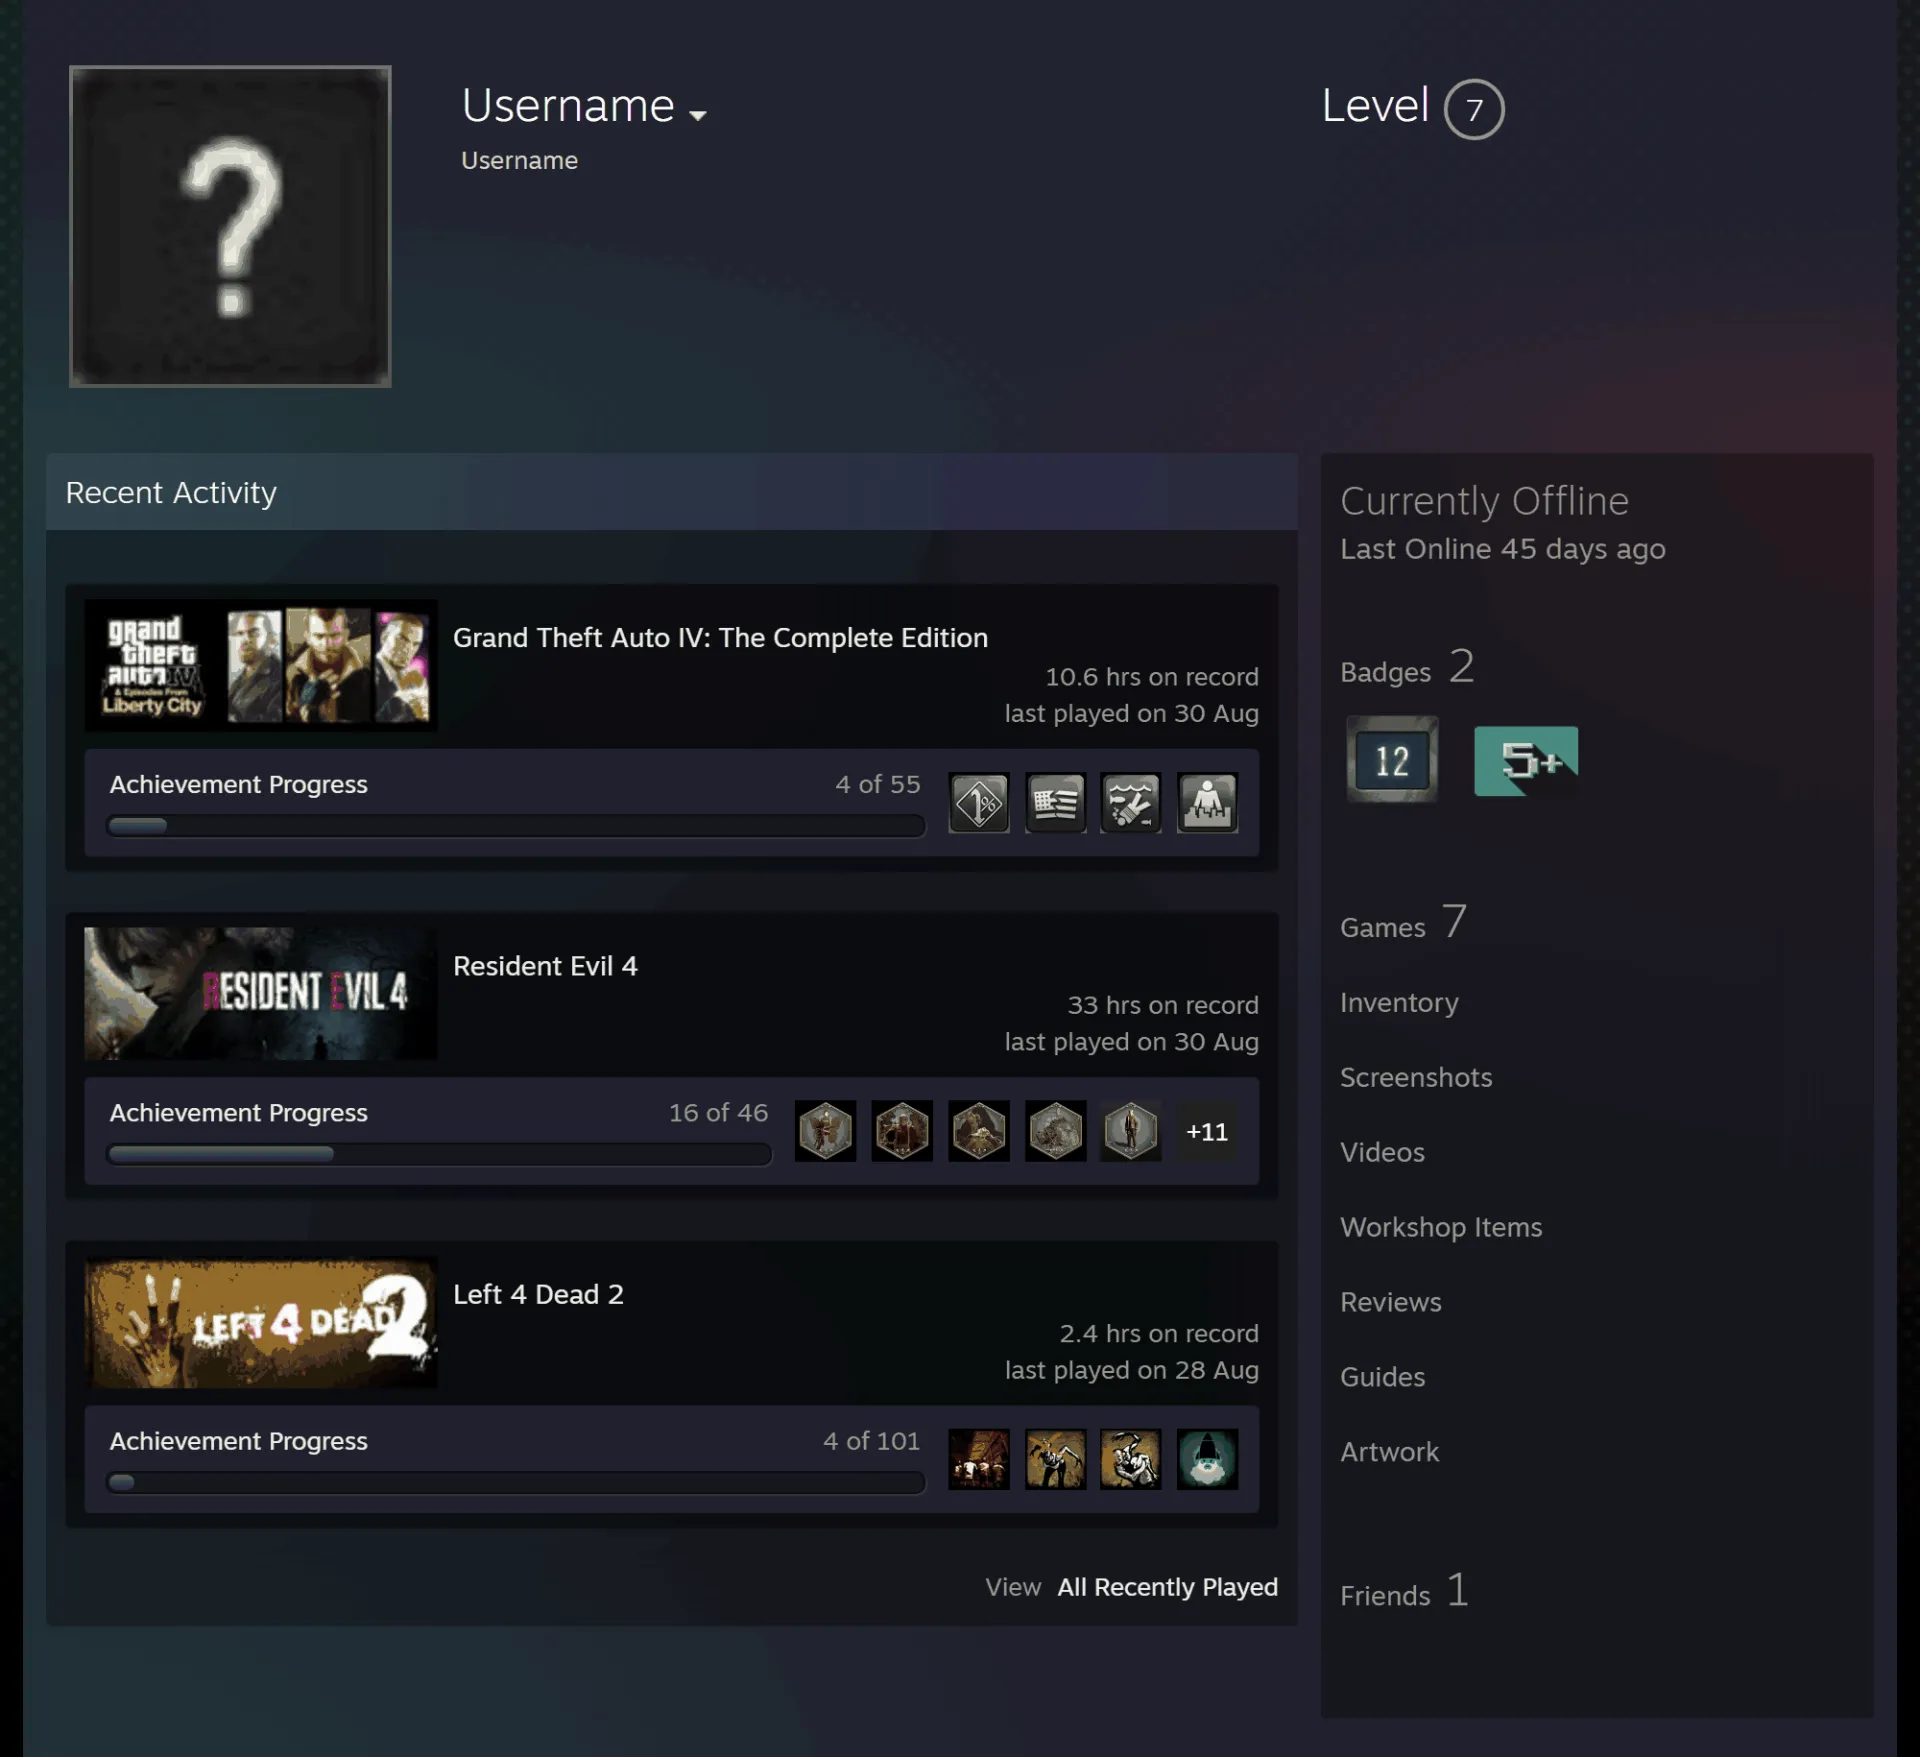Open the Friends list
Screen dimensions: 1920x1757
point(1404,1592)
